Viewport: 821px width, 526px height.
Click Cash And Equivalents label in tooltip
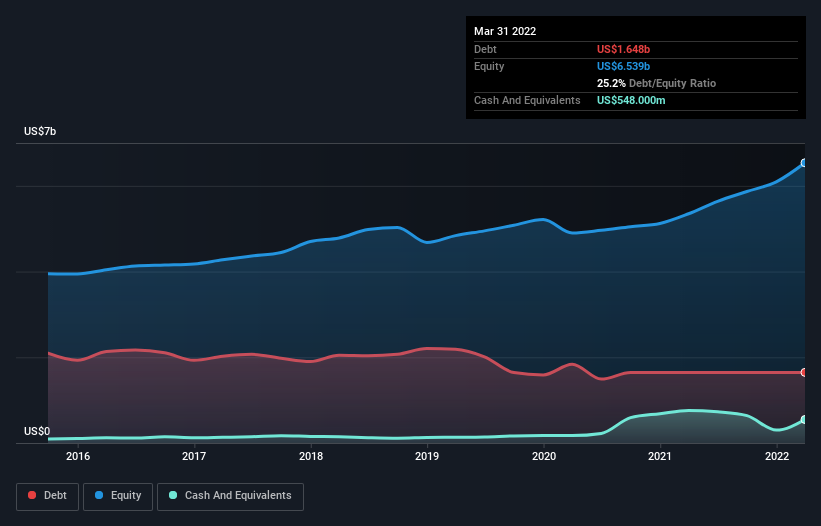click(527, 100)
